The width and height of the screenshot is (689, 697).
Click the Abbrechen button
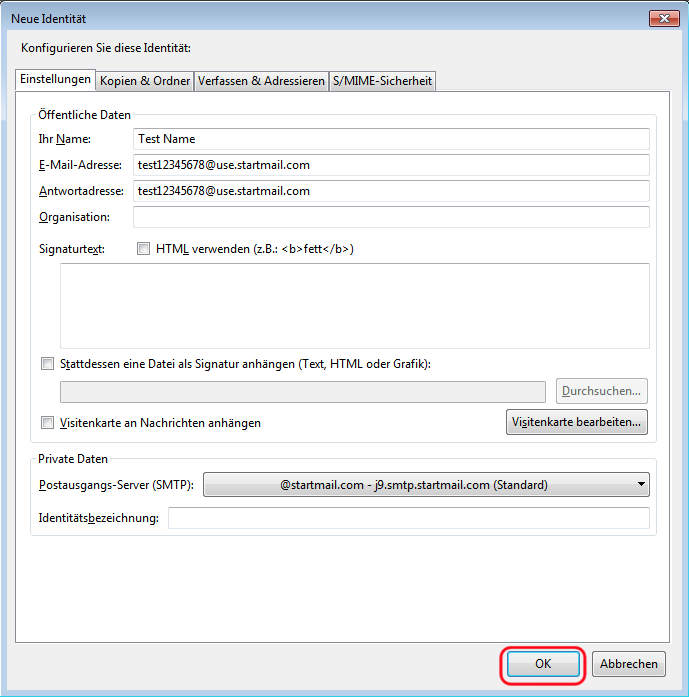tap(629, 664)
